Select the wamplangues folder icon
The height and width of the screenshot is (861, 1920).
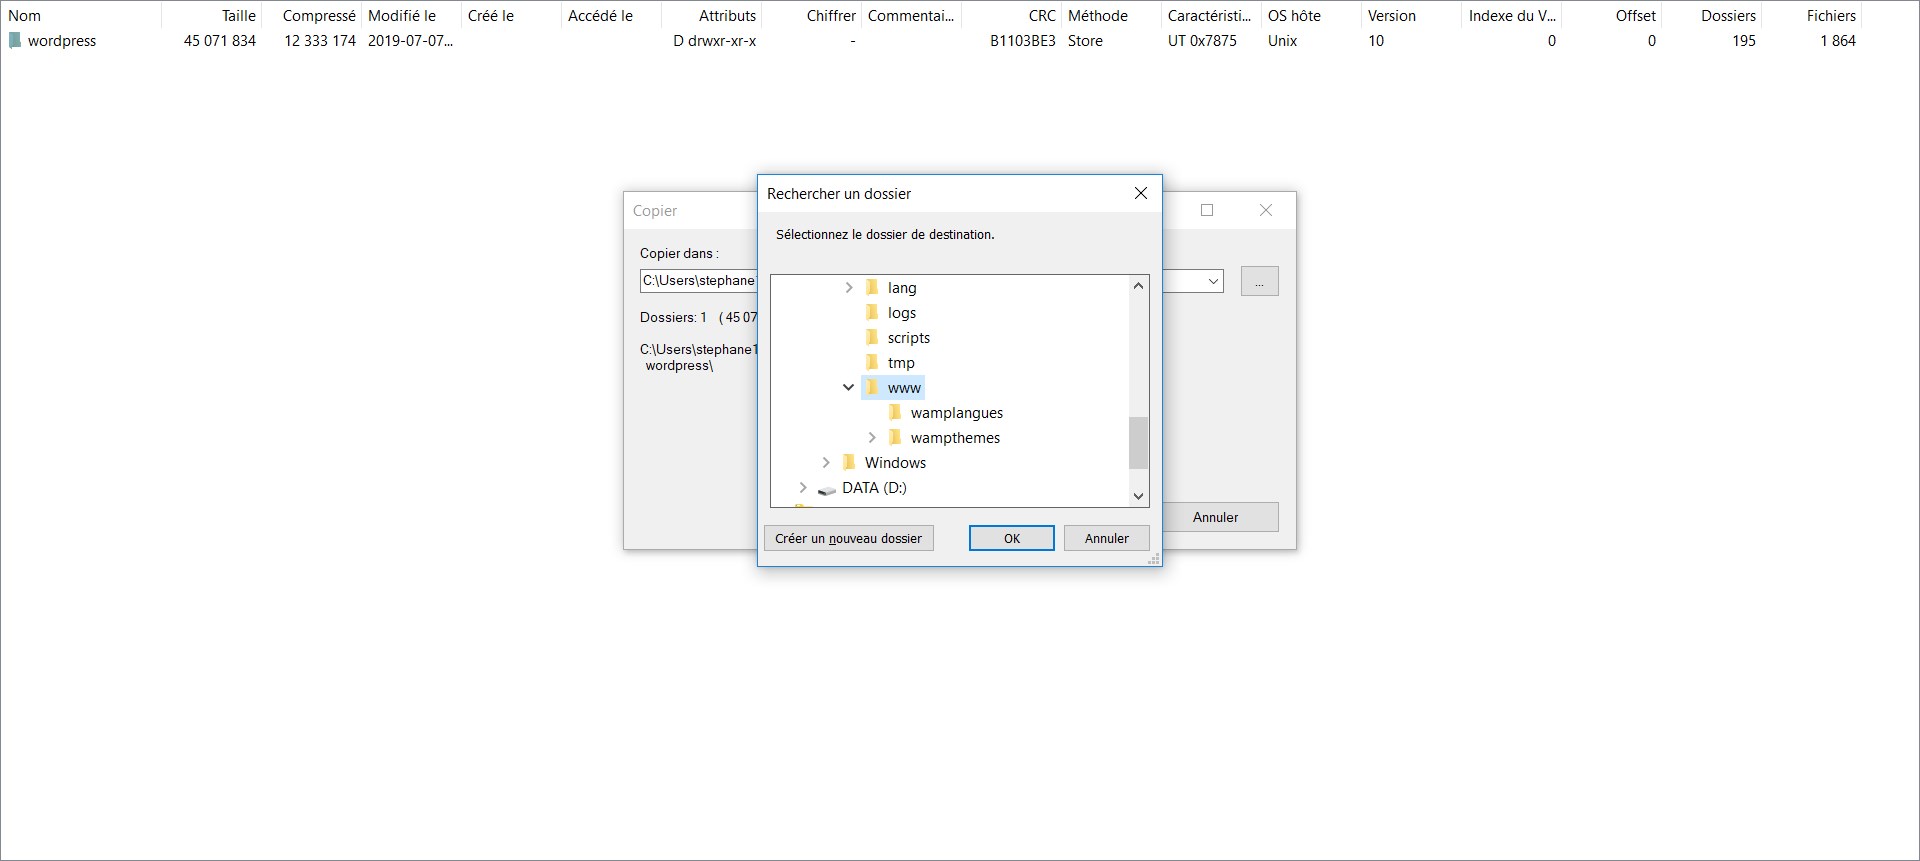coord(895,413)
